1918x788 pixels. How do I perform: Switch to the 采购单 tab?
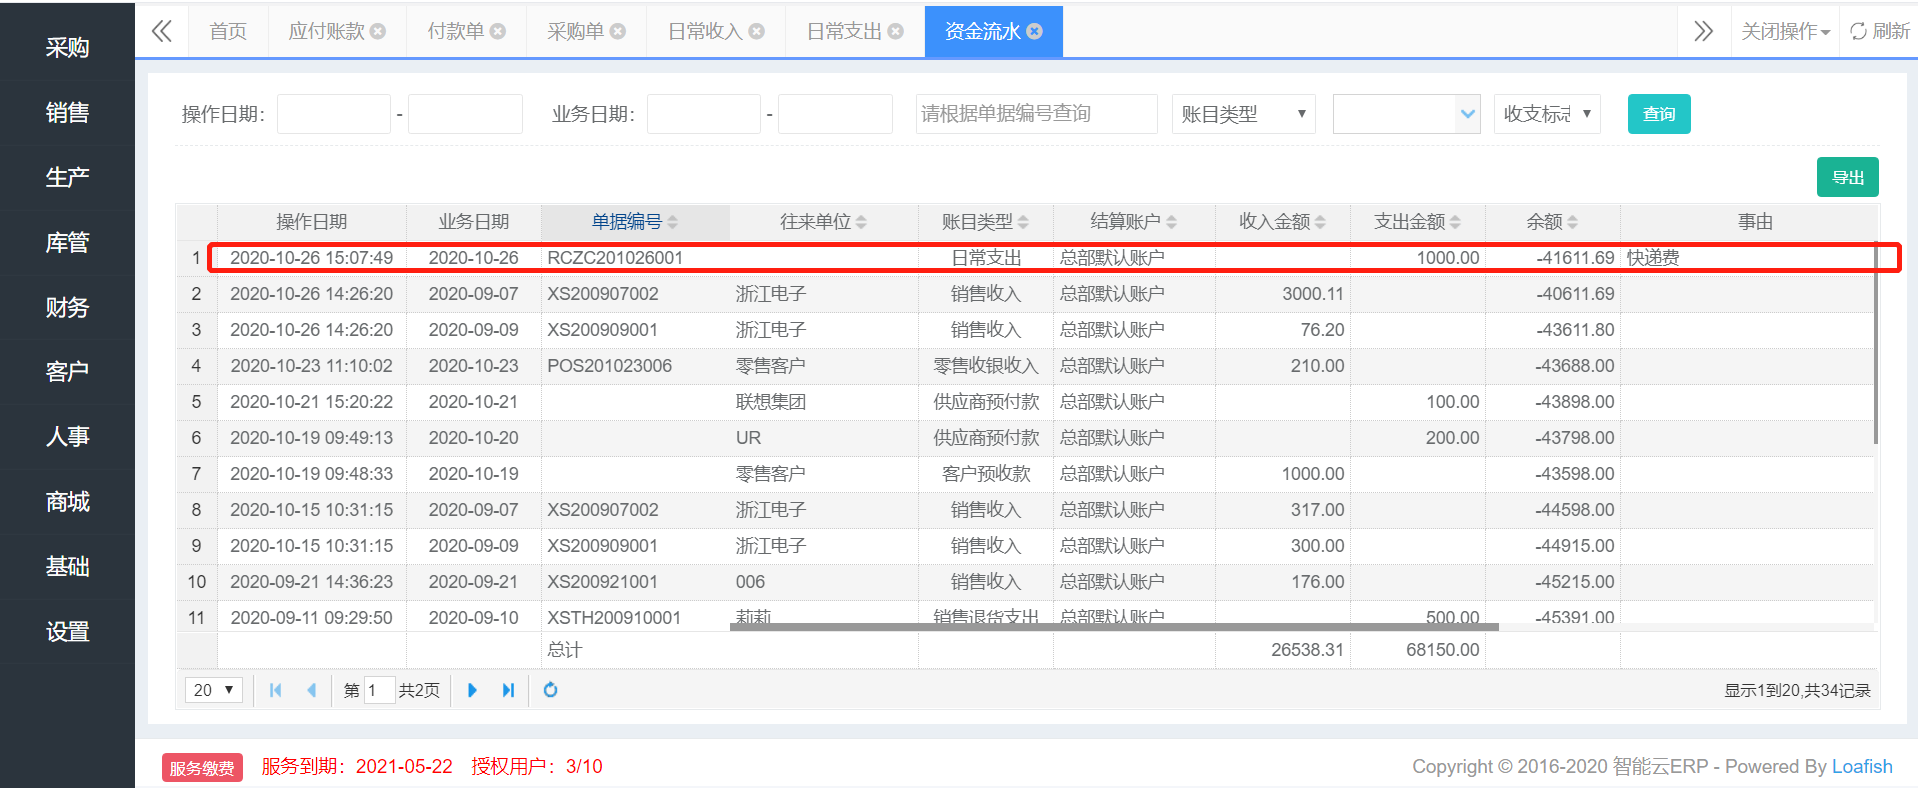click(576, 32)
